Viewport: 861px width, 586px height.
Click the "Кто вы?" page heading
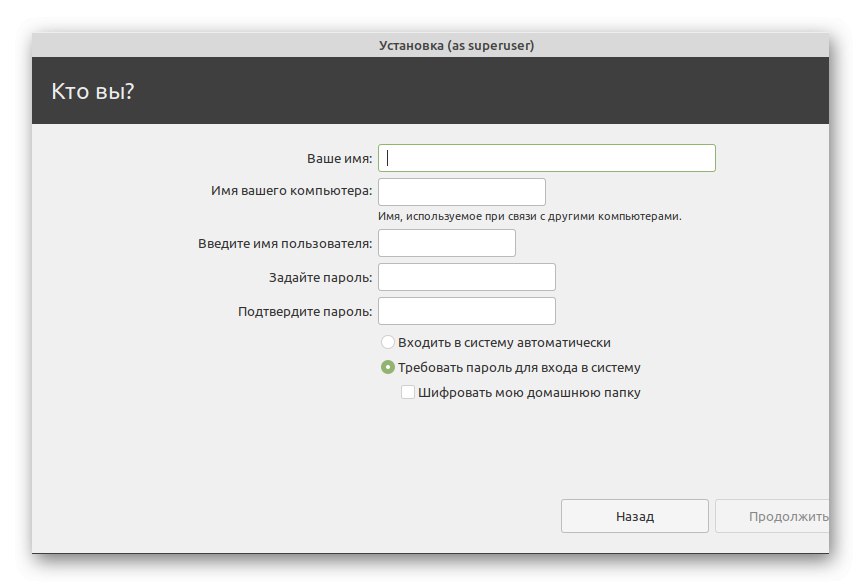93,91
